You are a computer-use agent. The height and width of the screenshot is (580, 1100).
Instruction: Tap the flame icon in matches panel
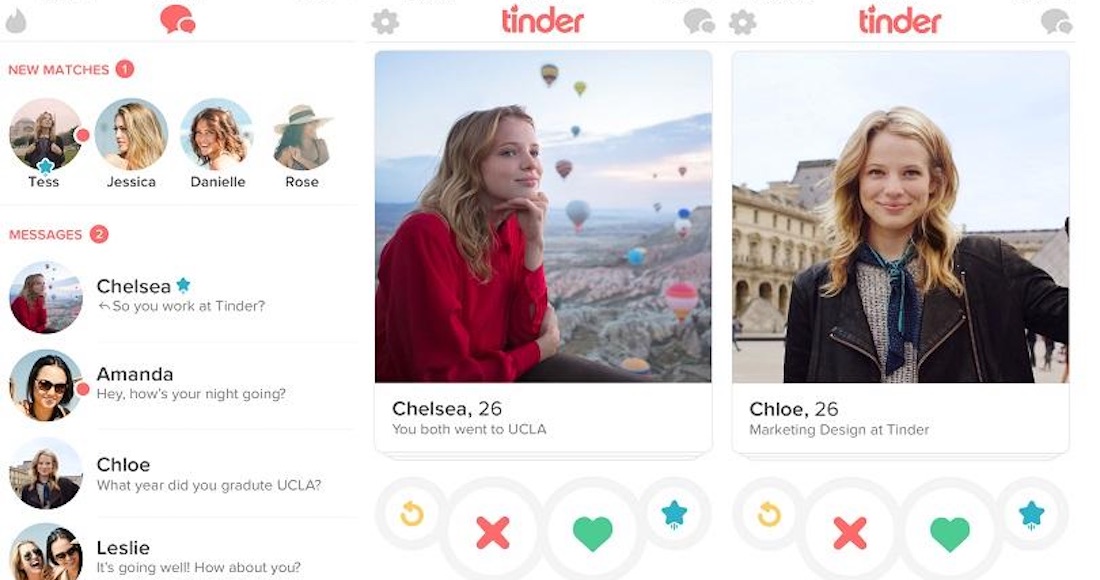15,22
